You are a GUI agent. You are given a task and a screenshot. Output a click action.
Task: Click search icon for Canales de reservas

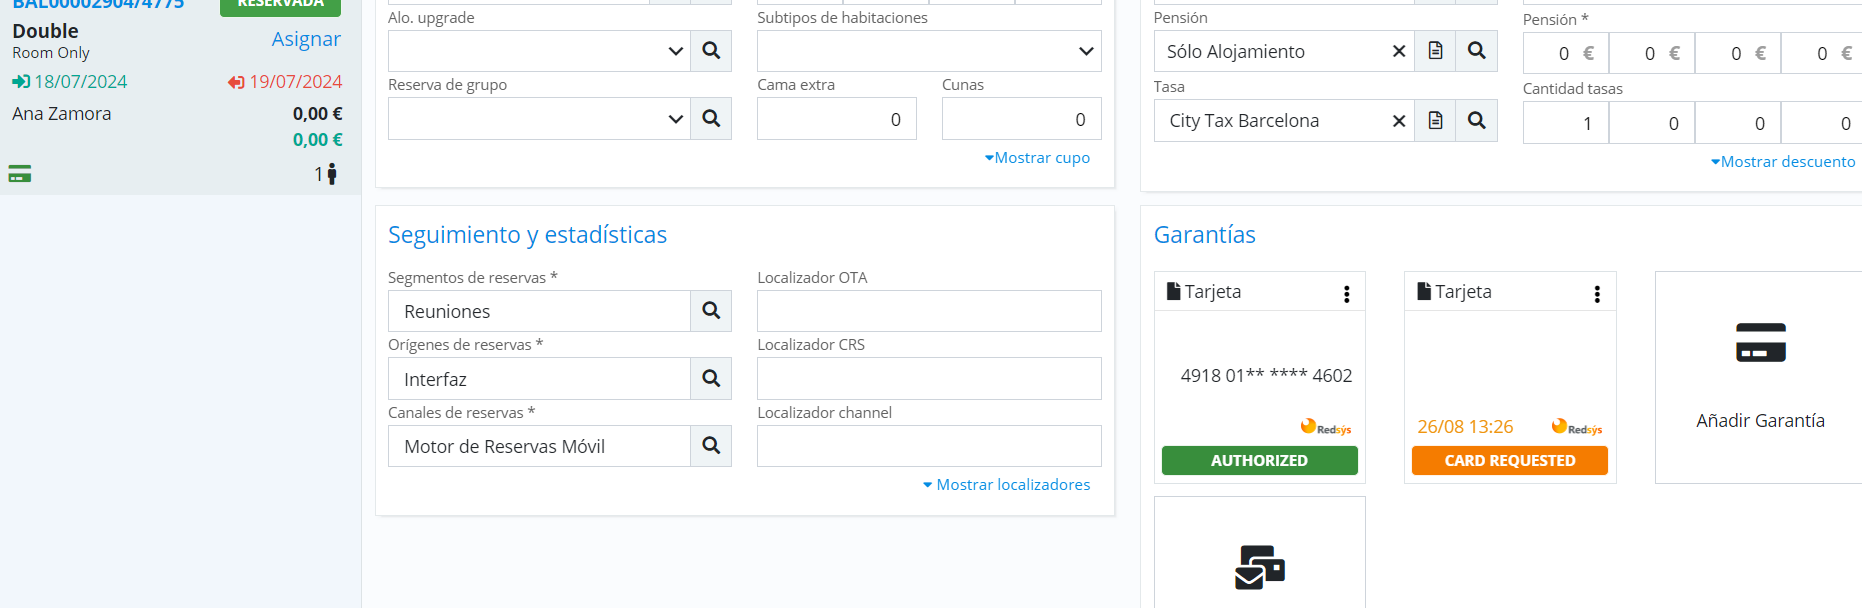(711, 446)
